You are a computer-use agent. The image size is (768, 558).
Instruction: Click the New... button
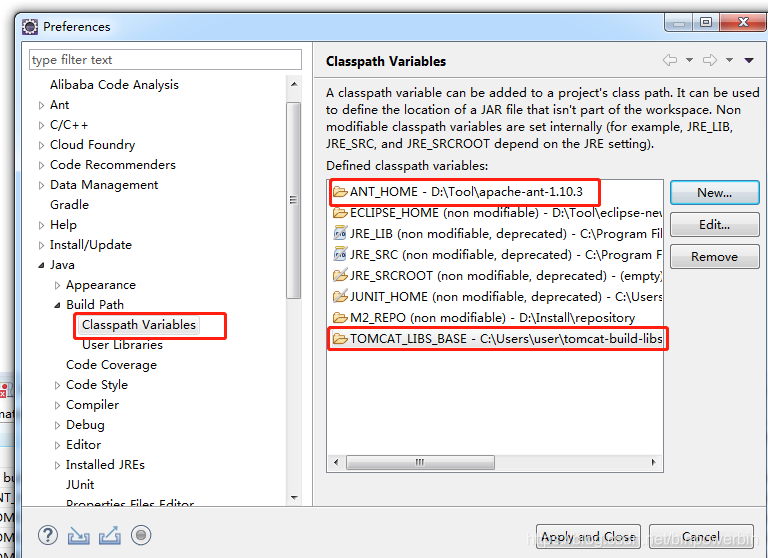715,193
